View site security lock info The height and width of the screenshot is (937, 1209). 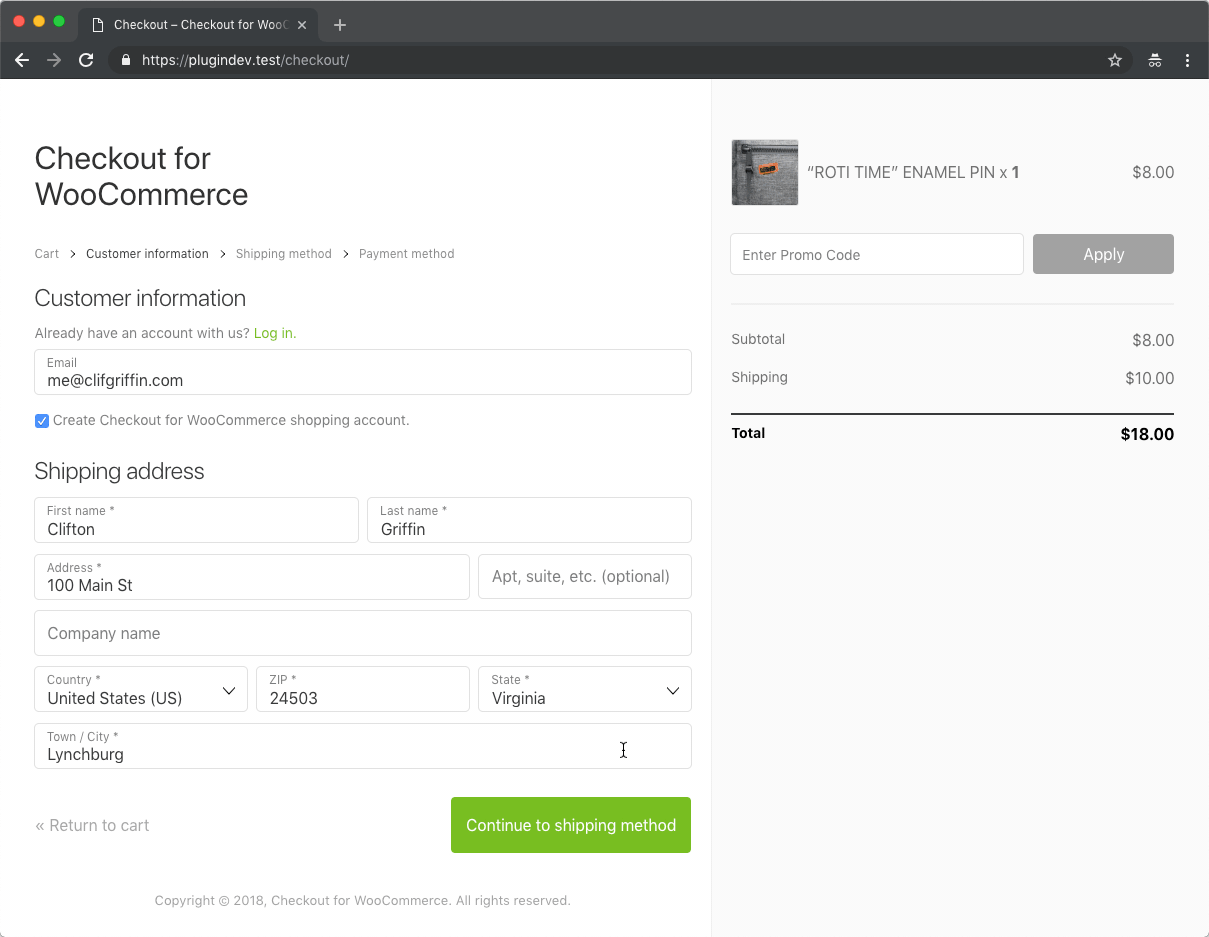[125, 60]
